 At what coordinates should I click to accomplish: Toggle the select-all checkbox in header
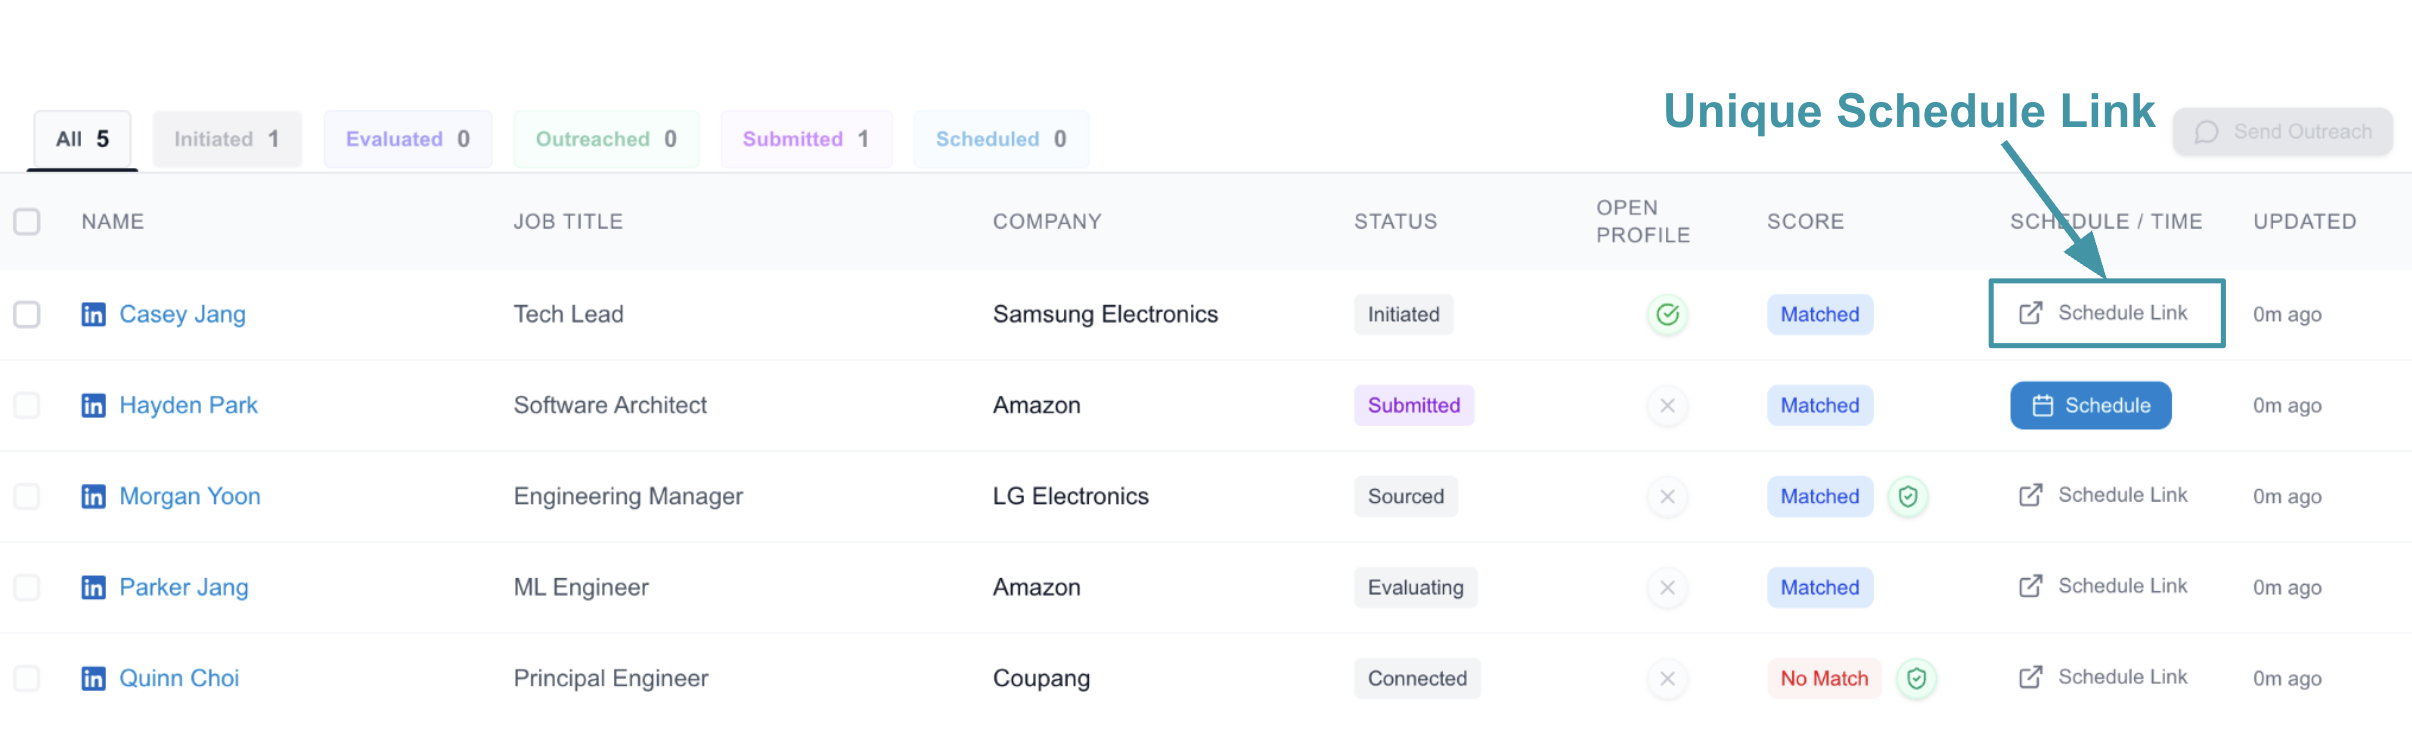click(x=27, y=222)
